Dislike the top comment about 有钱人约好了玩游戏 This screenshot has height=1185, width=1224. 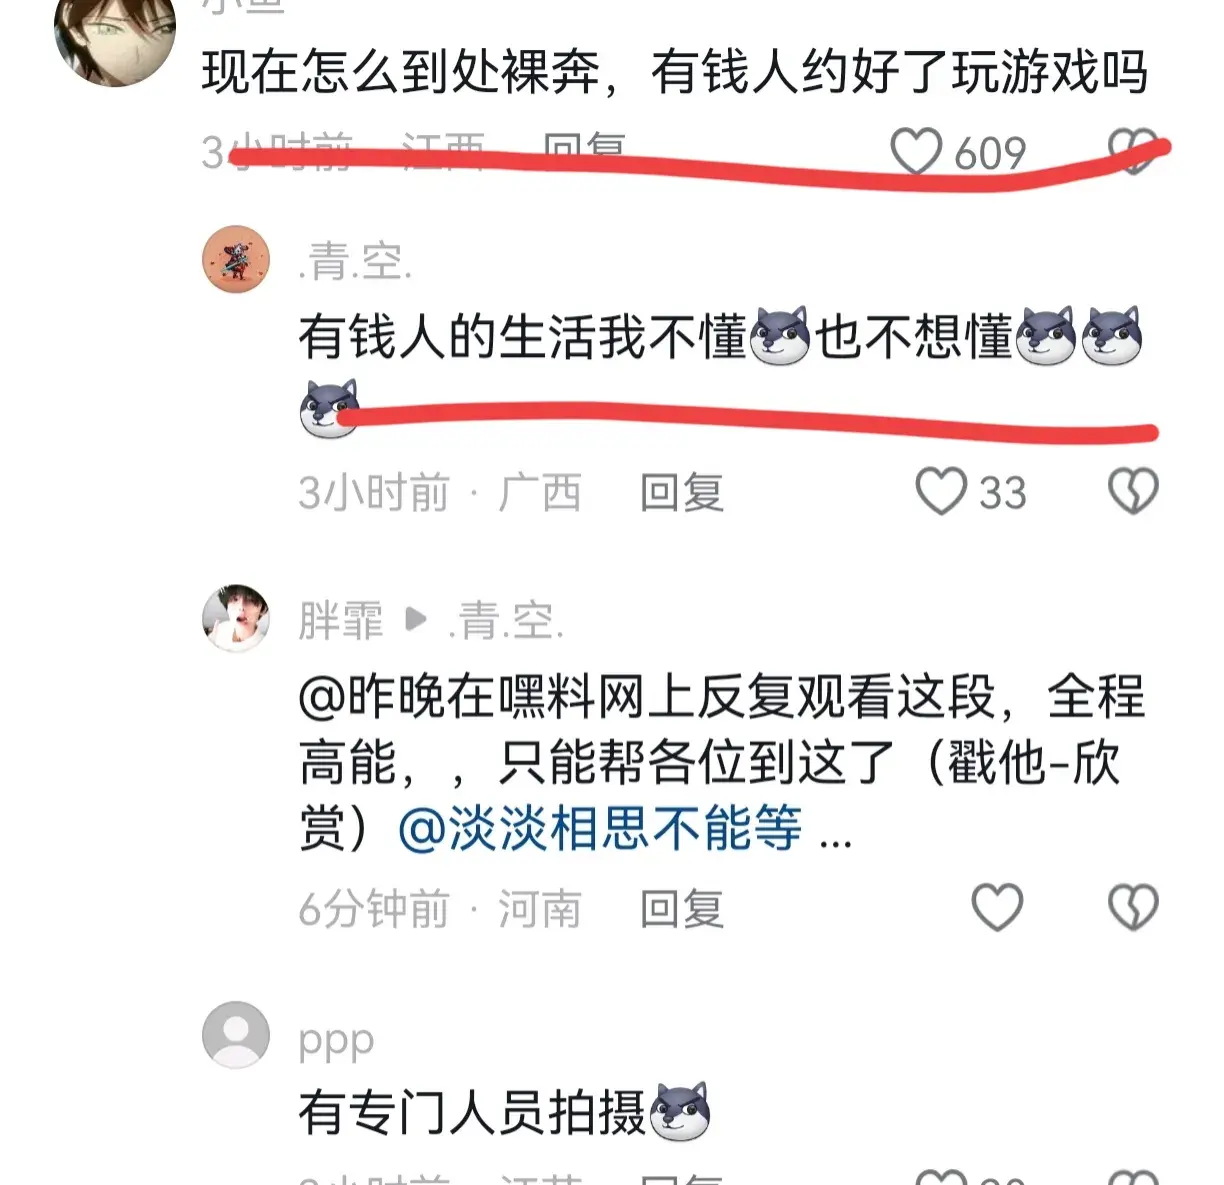1133,151
